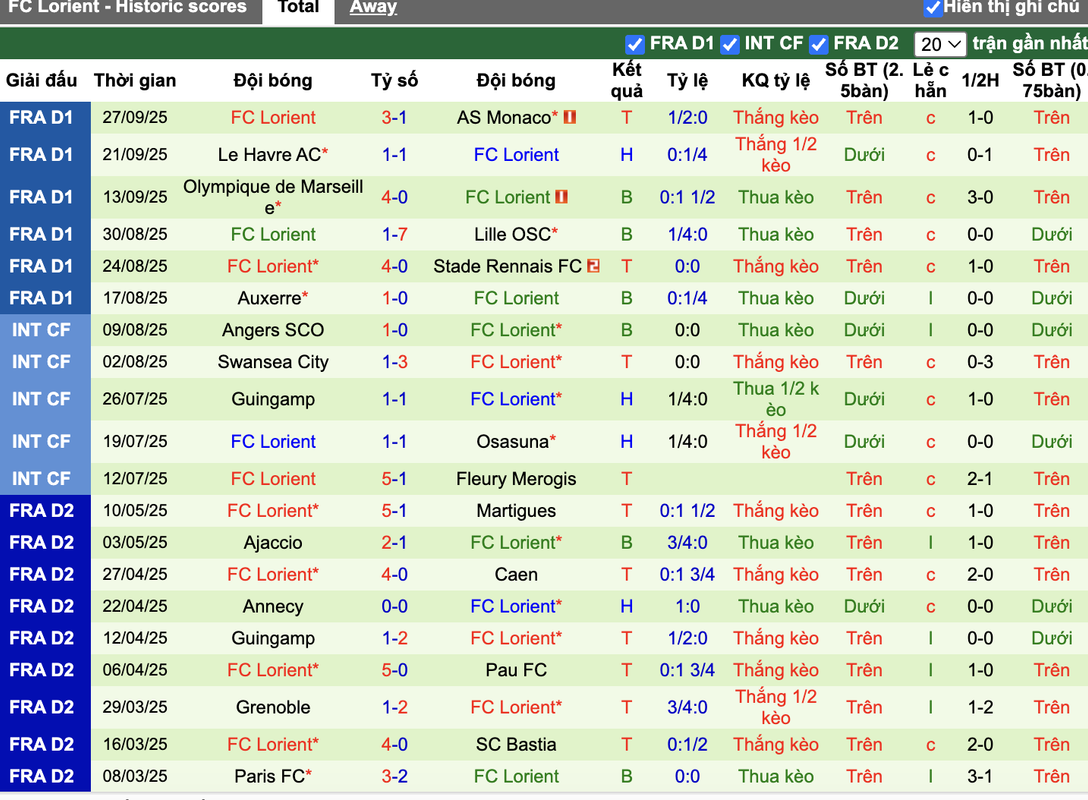This screenshot has width=1088, height=800.
Task: Click Paris FC team name
Action: [269, 776]
